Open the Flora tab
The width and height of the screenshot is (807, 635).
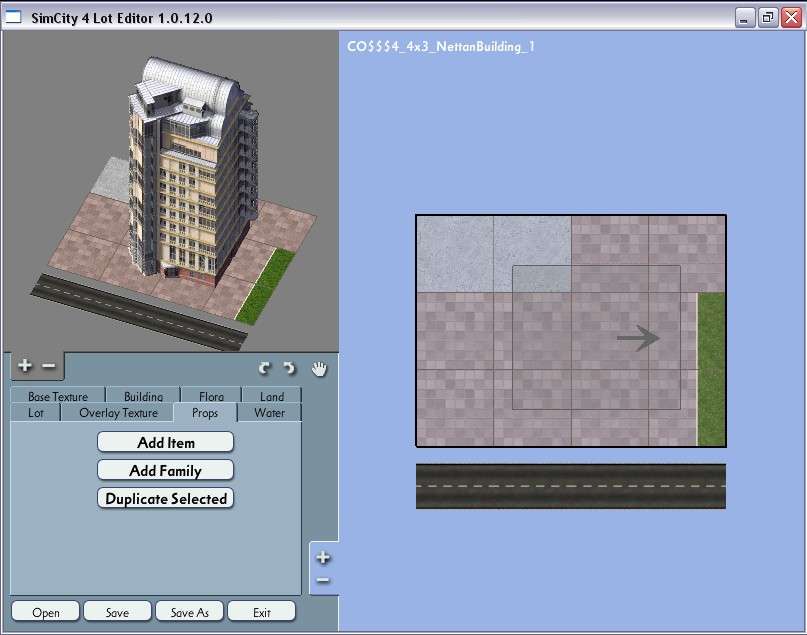click(211, 396)
